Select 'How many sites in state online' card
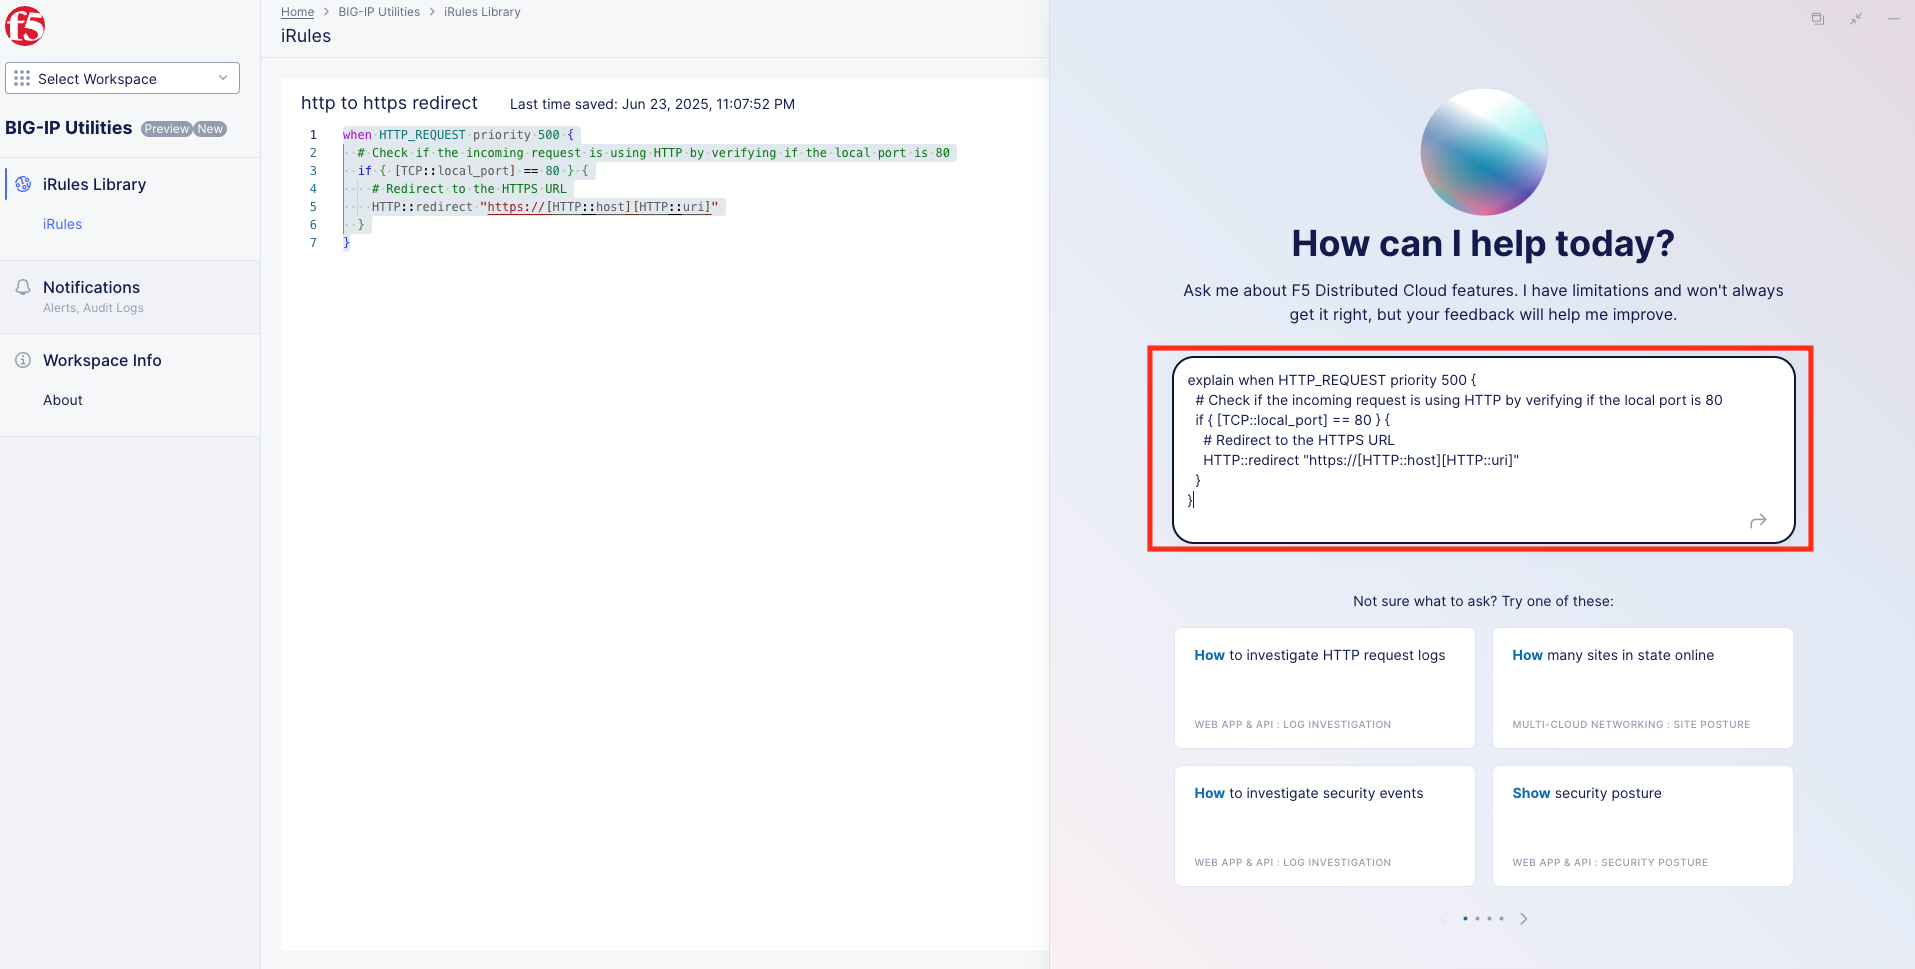 point(1642,688)
